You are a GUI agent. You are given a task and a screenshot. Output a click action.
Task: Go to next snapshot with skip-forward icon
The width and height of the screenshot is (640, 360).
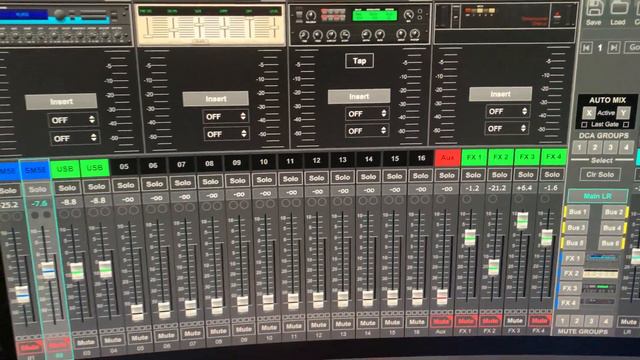coord(613,48)
